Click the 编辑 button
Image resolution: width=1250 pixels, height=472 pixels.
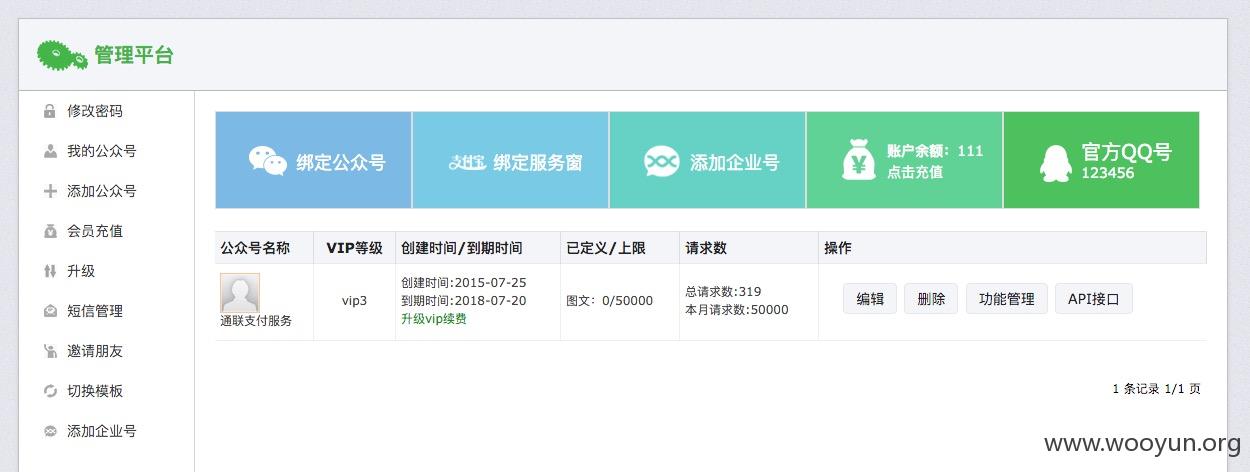click(x=870, y=298)
